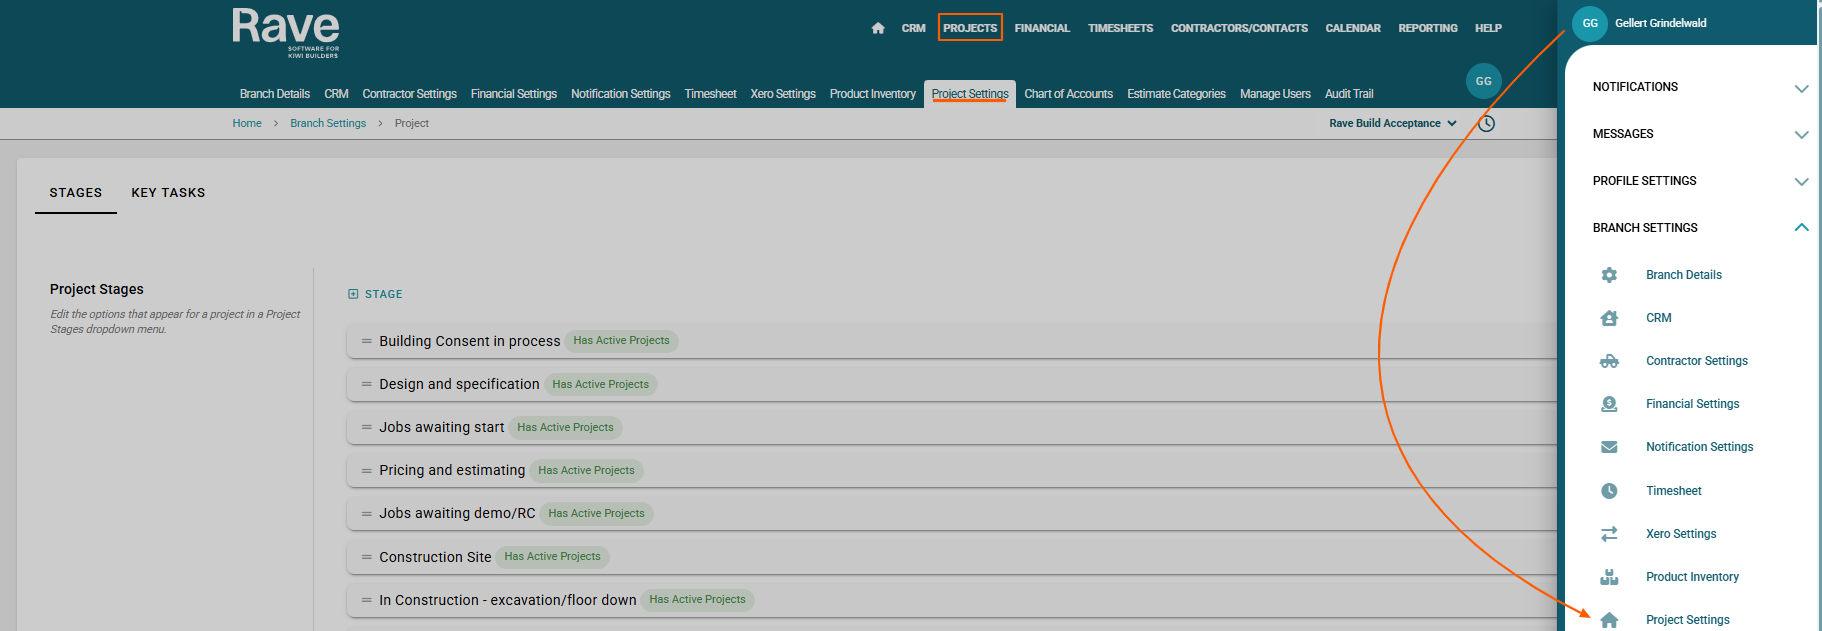Open Timesheet in the sub-navigation
The image size is (1822, 631).
point(710,94)
